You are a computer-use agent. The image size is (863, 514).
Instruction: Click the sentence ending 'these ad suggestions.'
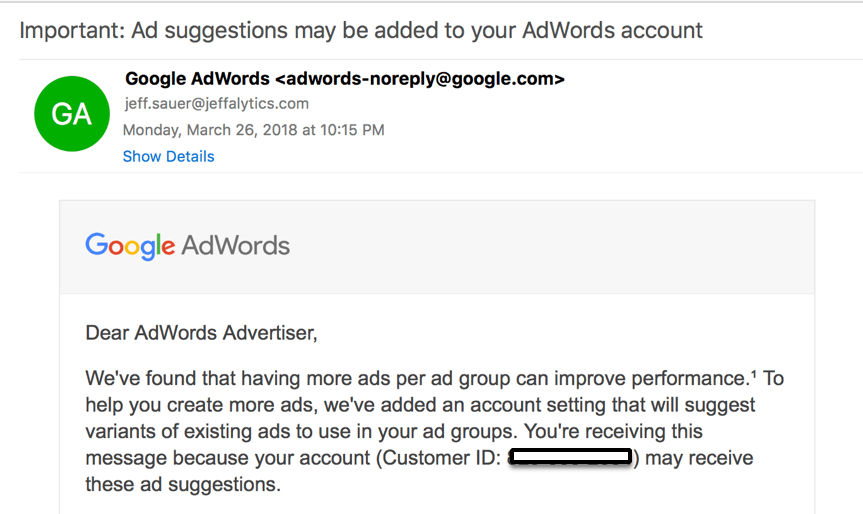(x=183, y=484)
